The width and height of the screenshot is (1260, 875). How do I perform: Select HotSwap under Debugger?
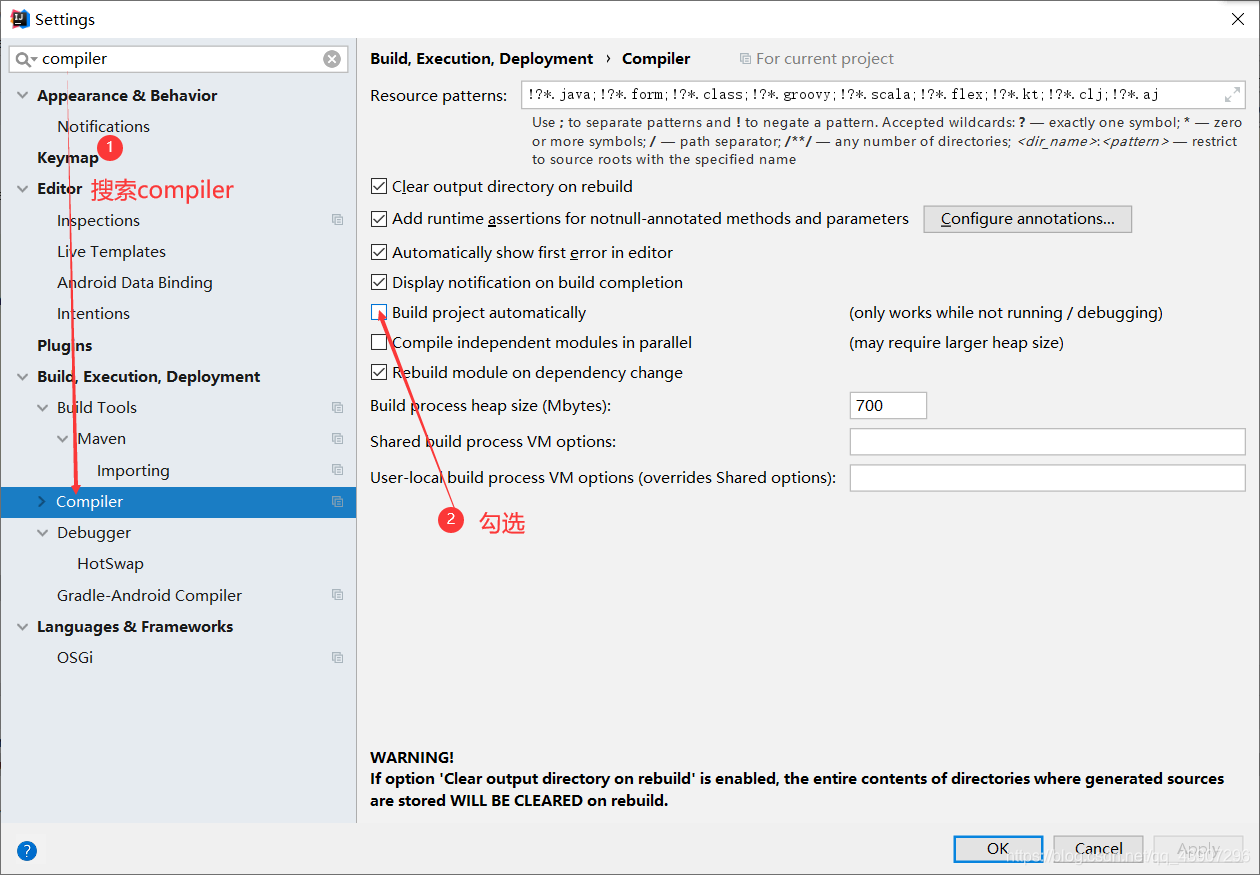click(110, 563)
